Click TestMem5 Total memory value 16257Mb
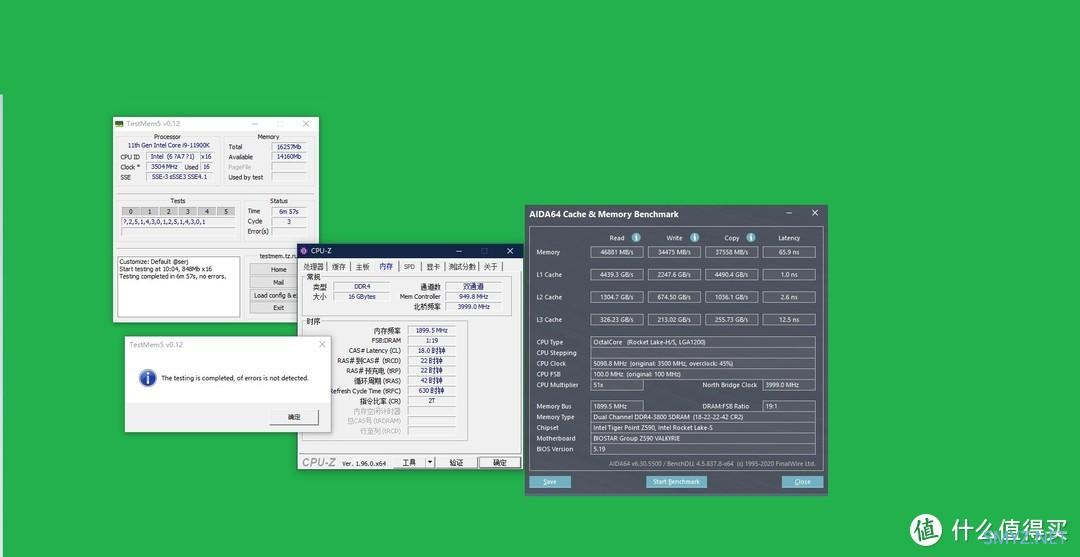 (x=289, y=147)
